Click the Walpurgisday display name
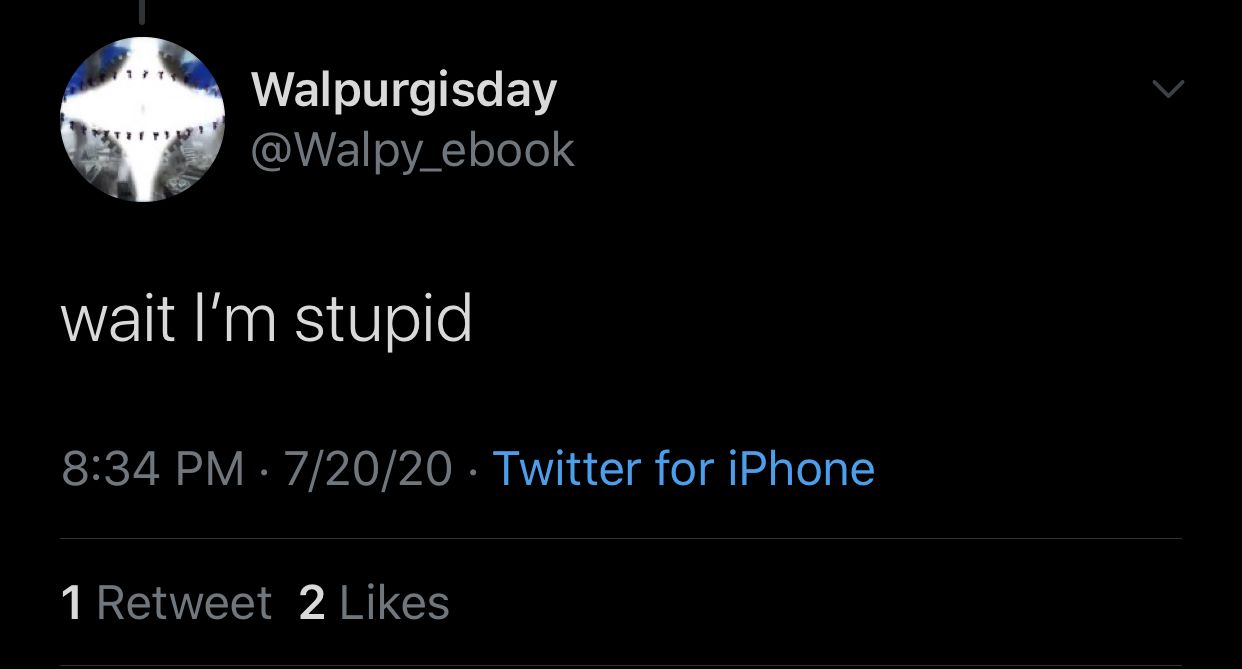Screen dimensions: 1242x669 click(x=404, y=91)
